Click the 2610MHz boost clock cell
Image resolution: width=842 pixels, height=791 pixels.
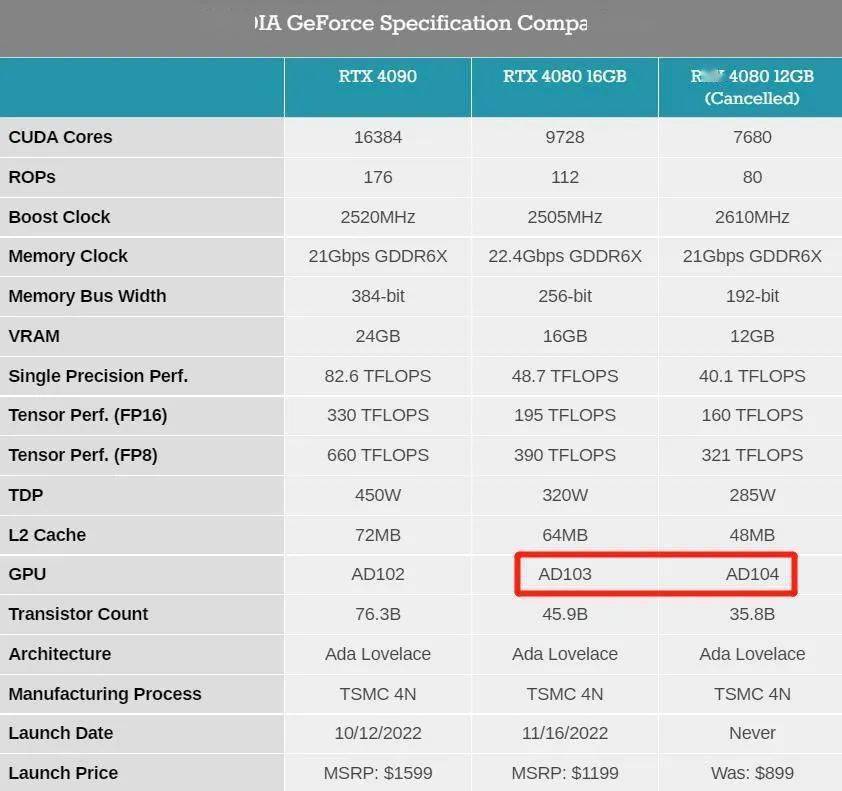[751, 217]
